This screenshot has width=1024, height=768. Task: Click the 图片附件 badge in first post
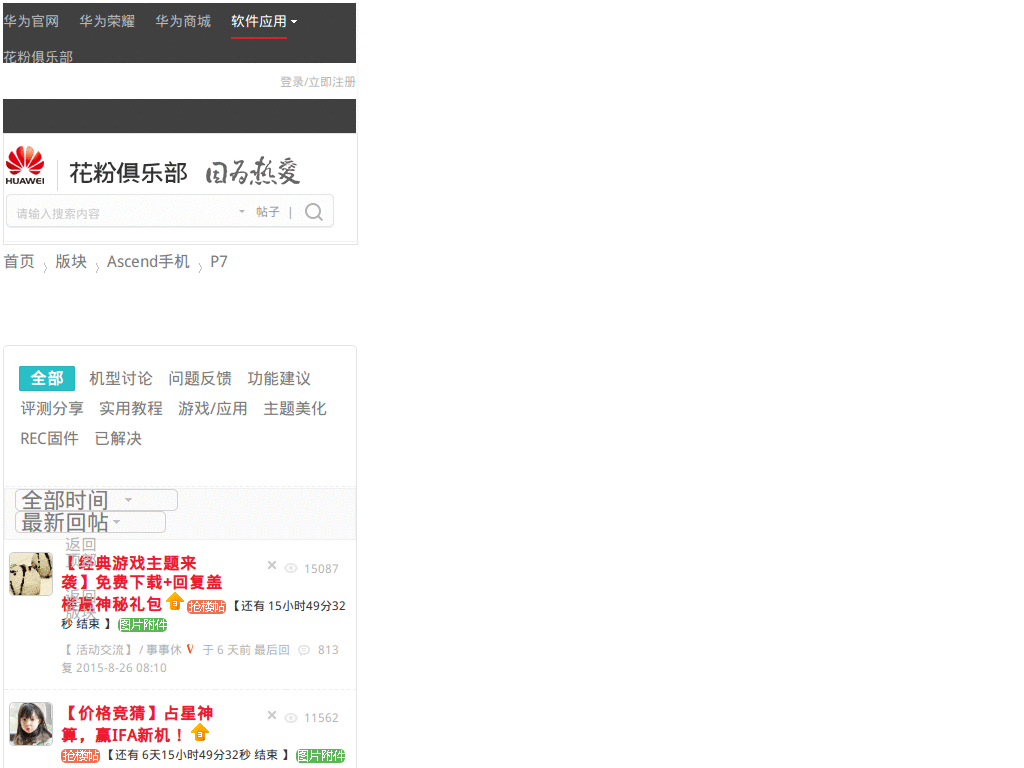pyautogui.click(x=142, y=625)
